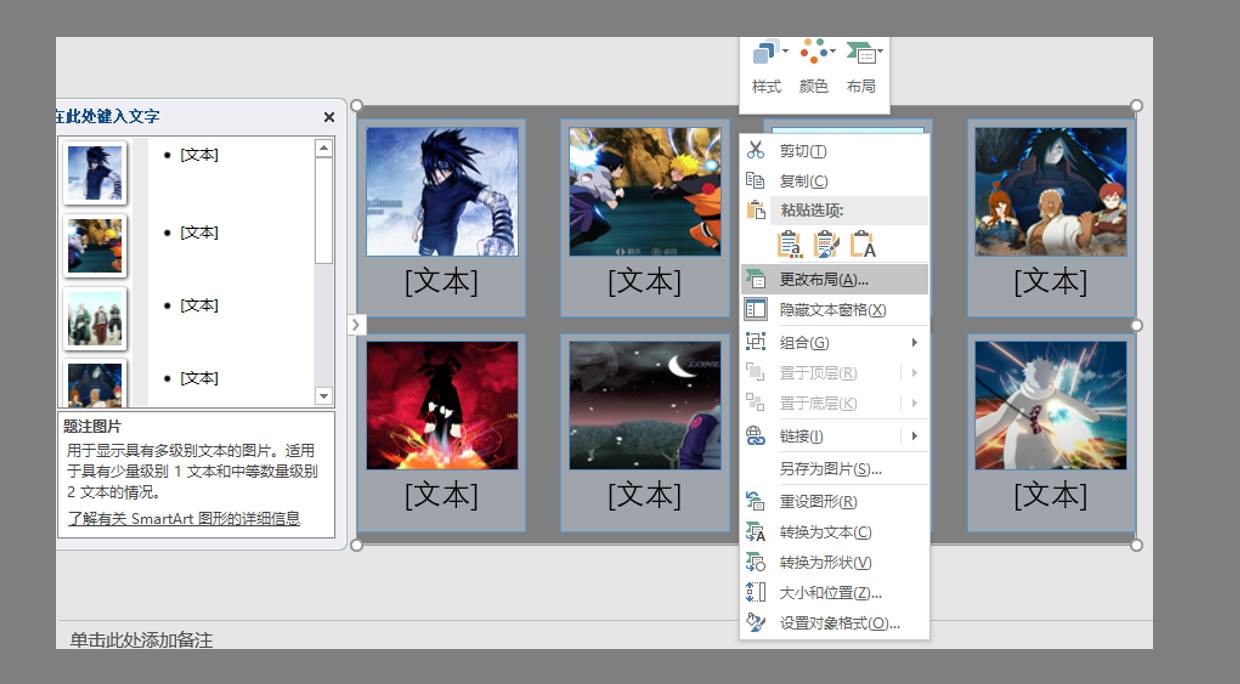Close the text pane with X
1240x684 pixels.
coord(329,117)
